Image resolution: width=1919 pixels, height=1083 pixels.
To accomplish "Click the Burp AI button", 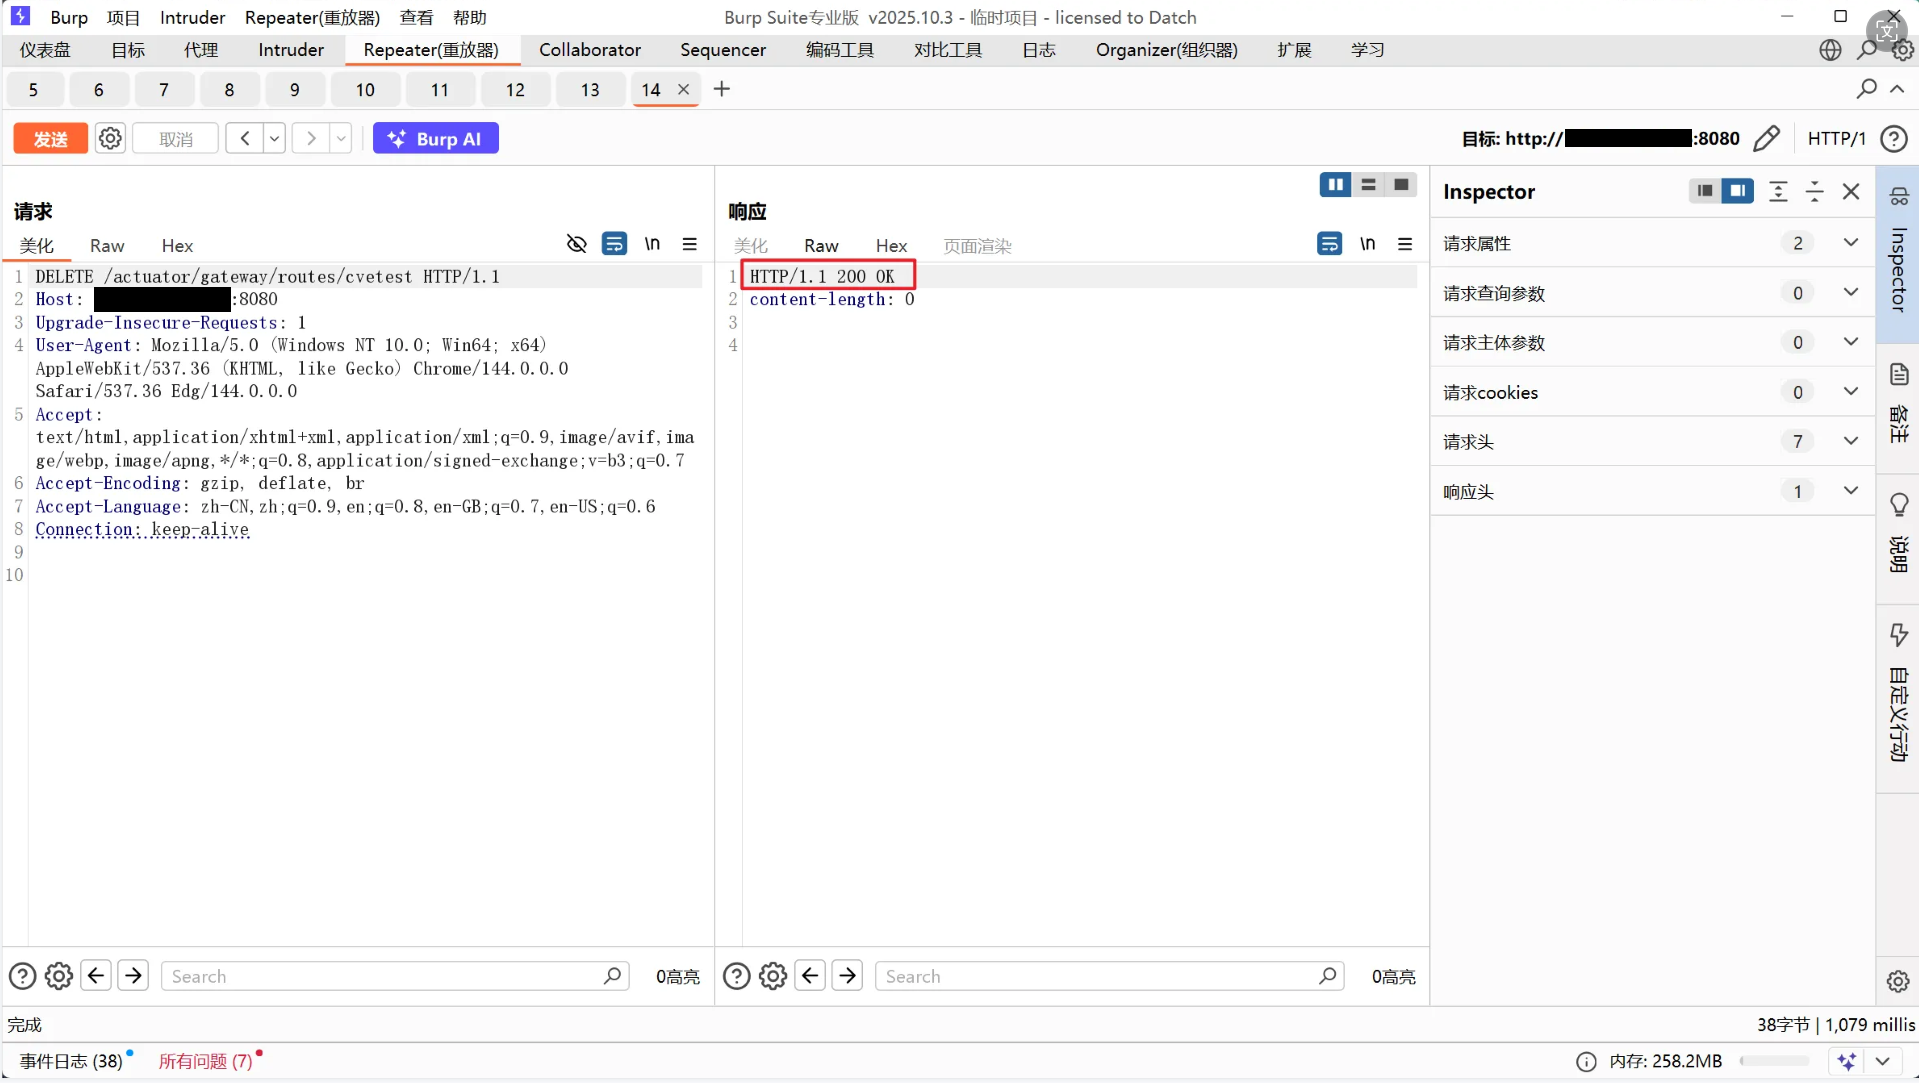I will tap(436, 138).
